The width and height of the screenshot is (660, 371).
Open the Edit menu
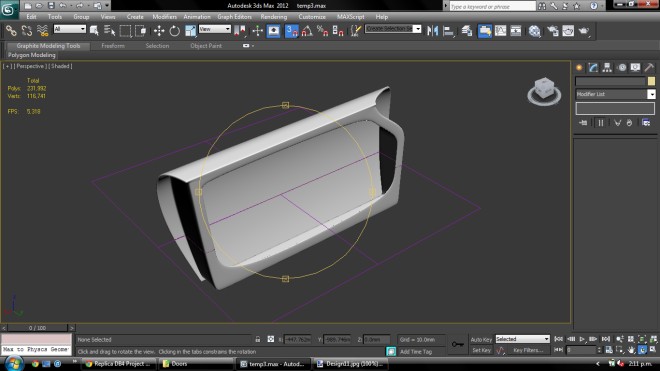point(31,17)
